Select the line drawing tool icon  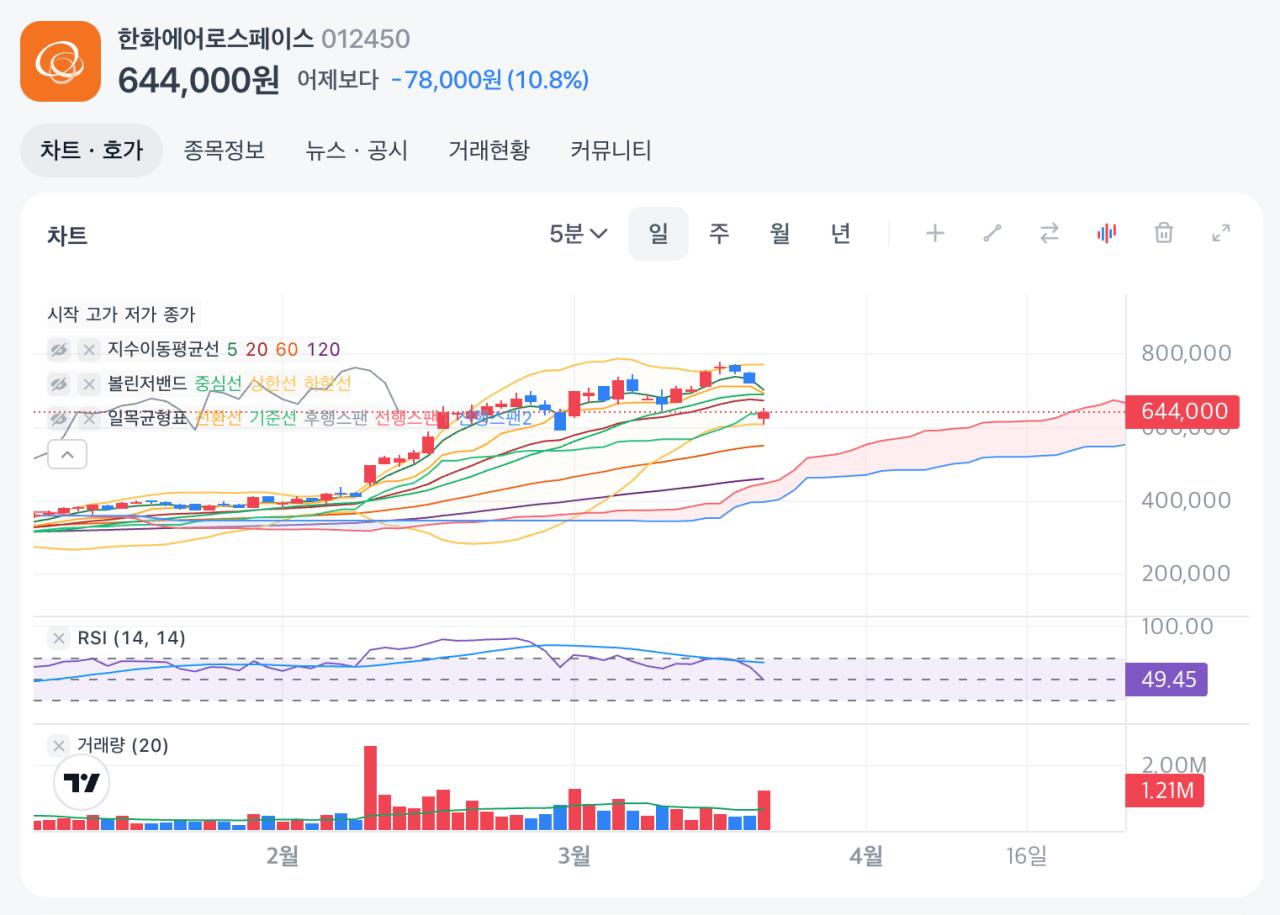[992, 234]
